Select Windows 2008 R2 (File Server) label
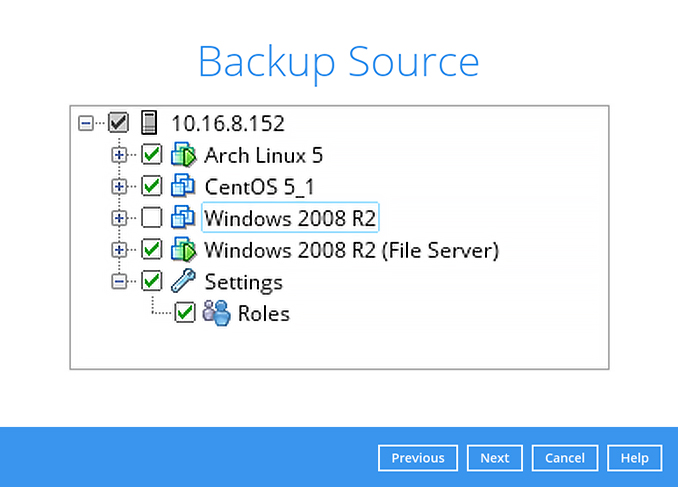This screenshot has height=487, width=678. tap(352, 250)
